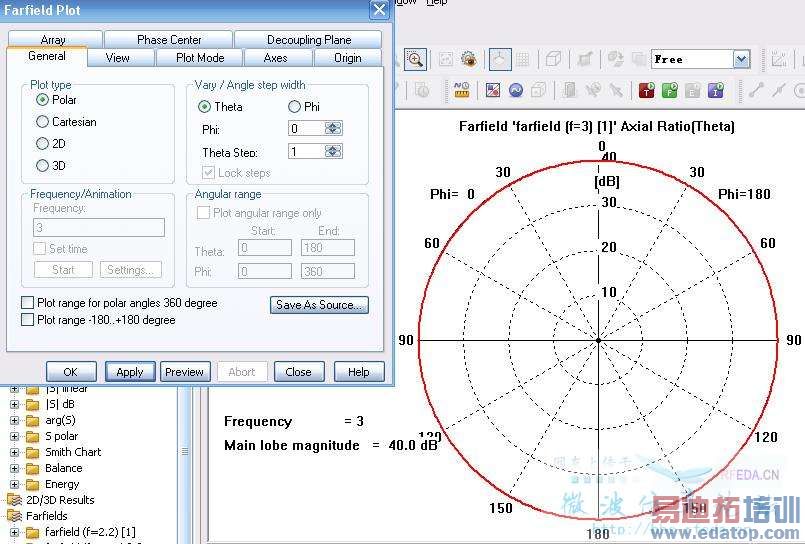Expand the arg(S) folder
This screenshot has width=805, height=544.
click(14, 420)
